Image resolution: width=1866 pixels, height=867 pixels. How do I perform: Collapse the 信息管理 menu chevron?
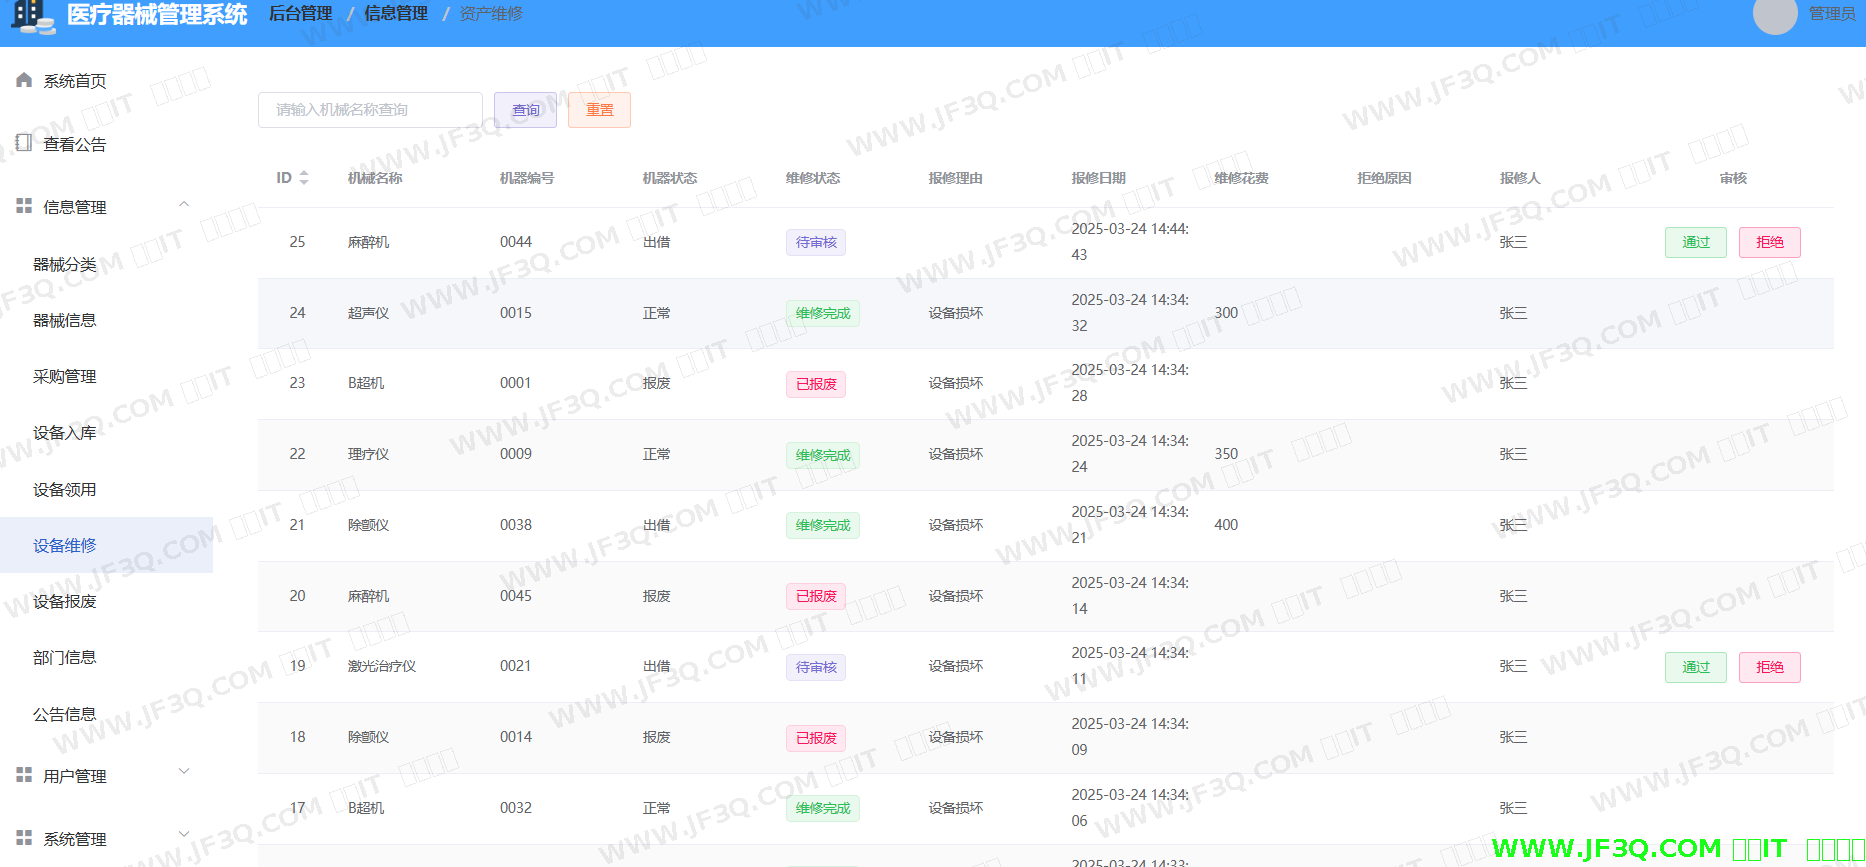coord(184,205)
